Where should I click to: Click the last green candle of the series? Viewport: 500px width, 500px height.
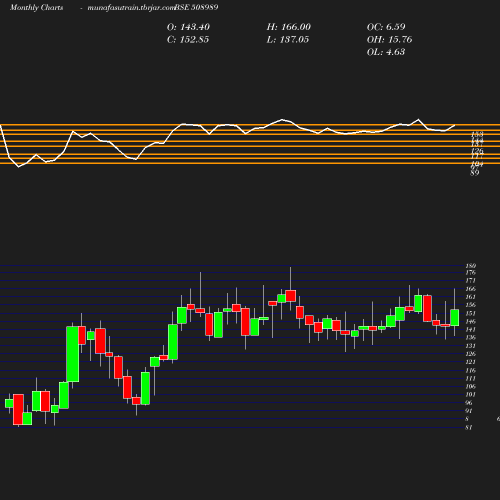pyautogui.click(x=455, y=318)
